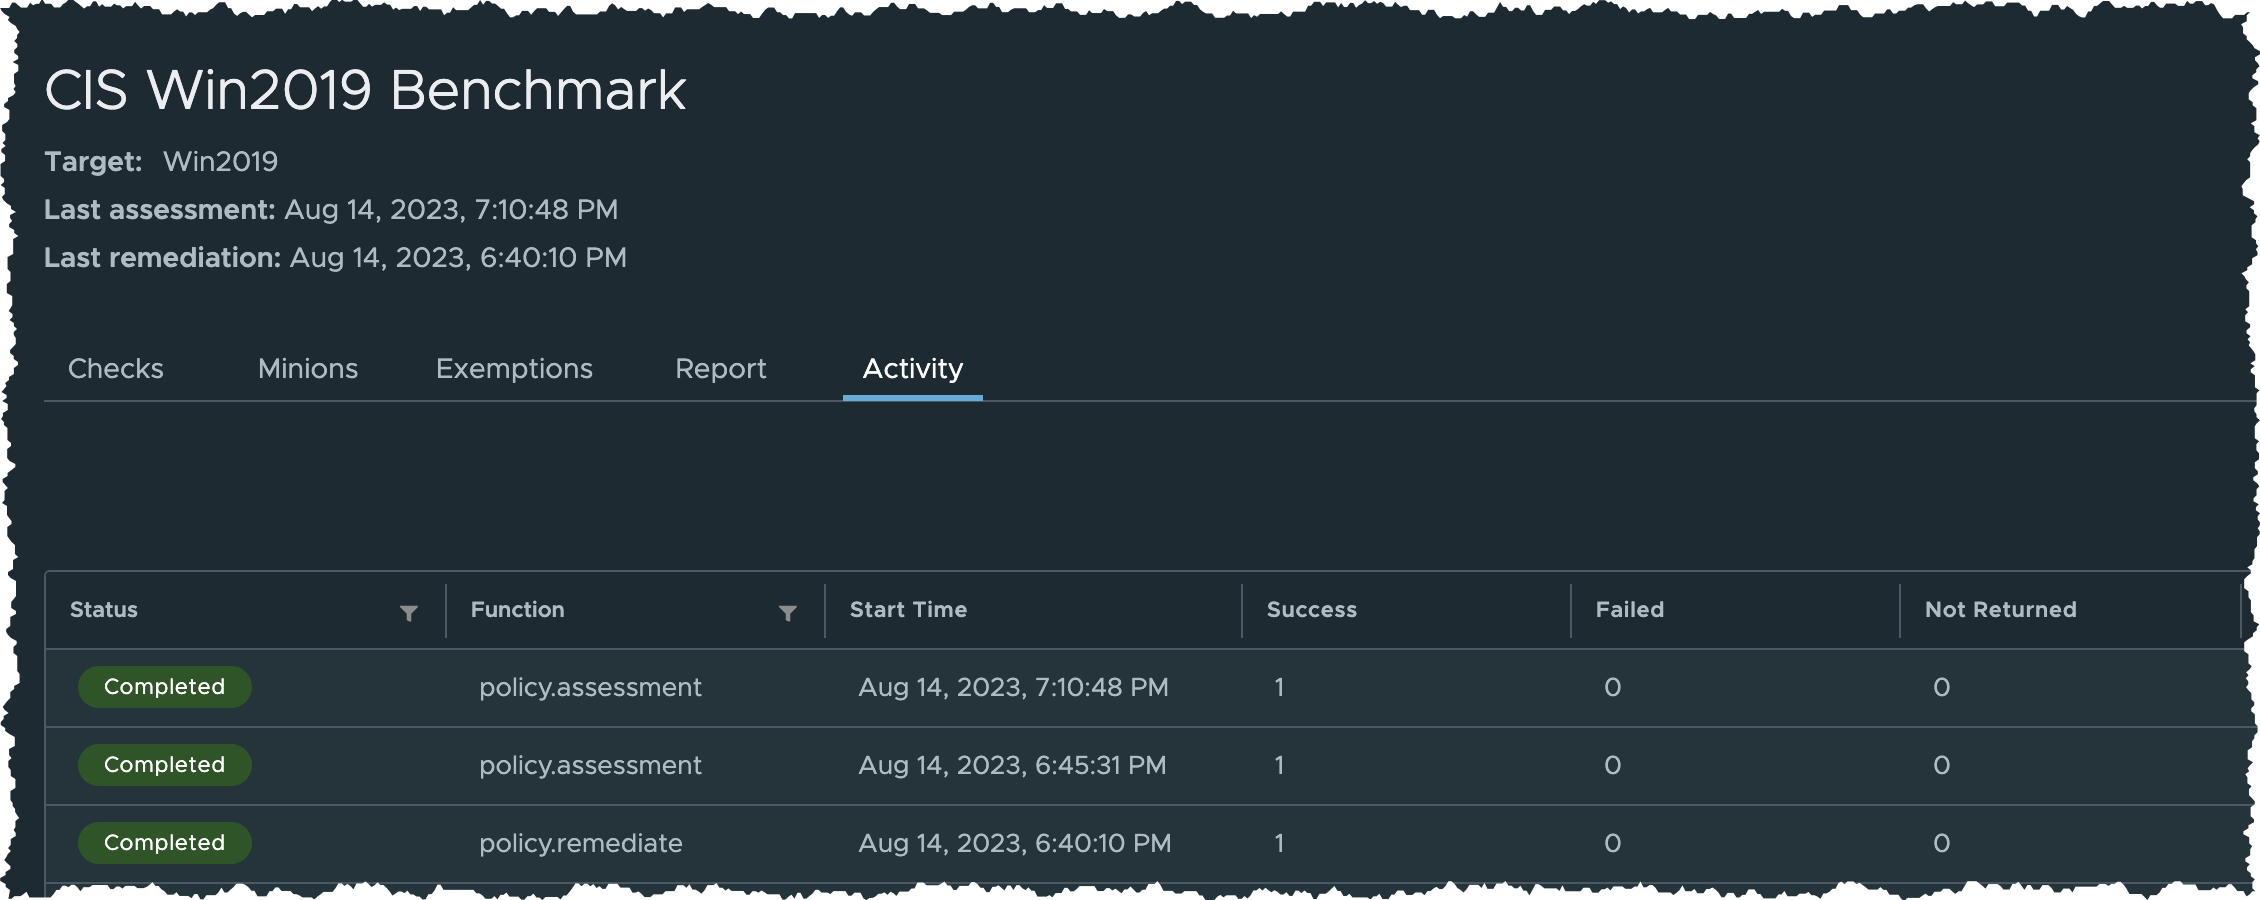Click the Target value Win2019
2260x900 pixels.
tap(221, 162)
